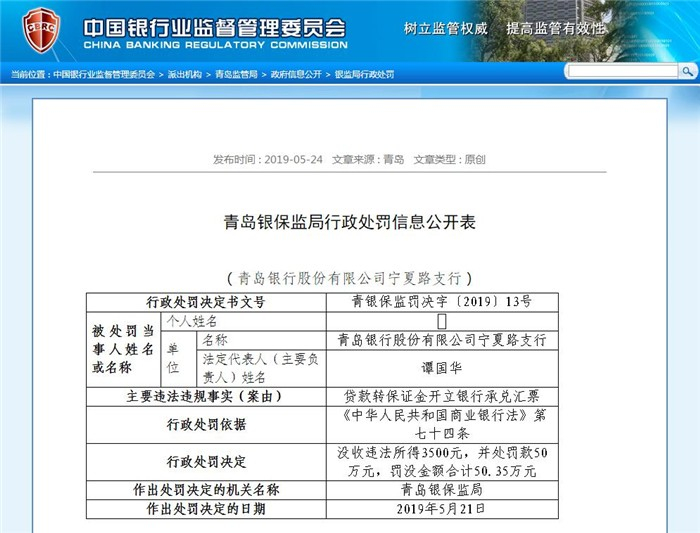
Task: Click the 中国银行业监督管理委员会 site title
Action: tap(215, 28)
